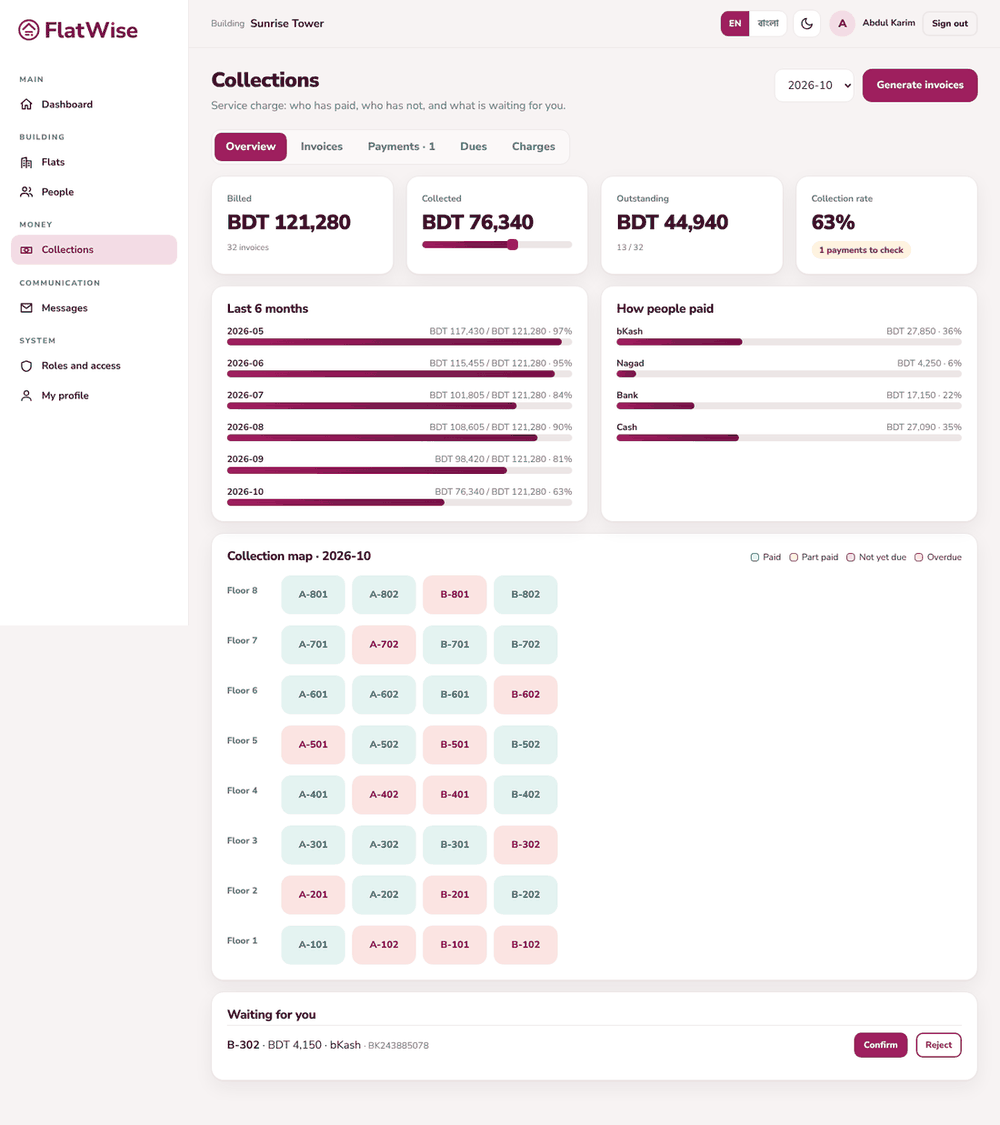Viewport: 1000px width, 1125px height.
Task: Click the Dashboard home icon
Action: [x=27, y=104]
